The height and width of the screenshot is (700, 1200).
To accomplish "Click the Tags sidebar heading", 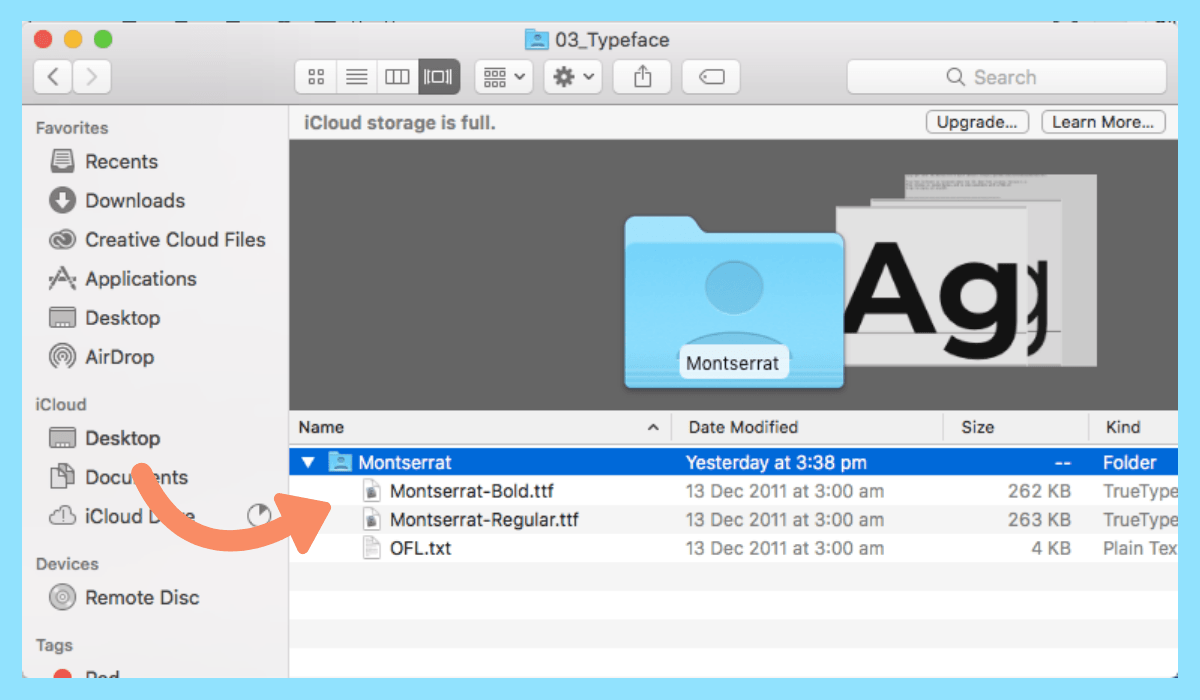I will 54,646.
